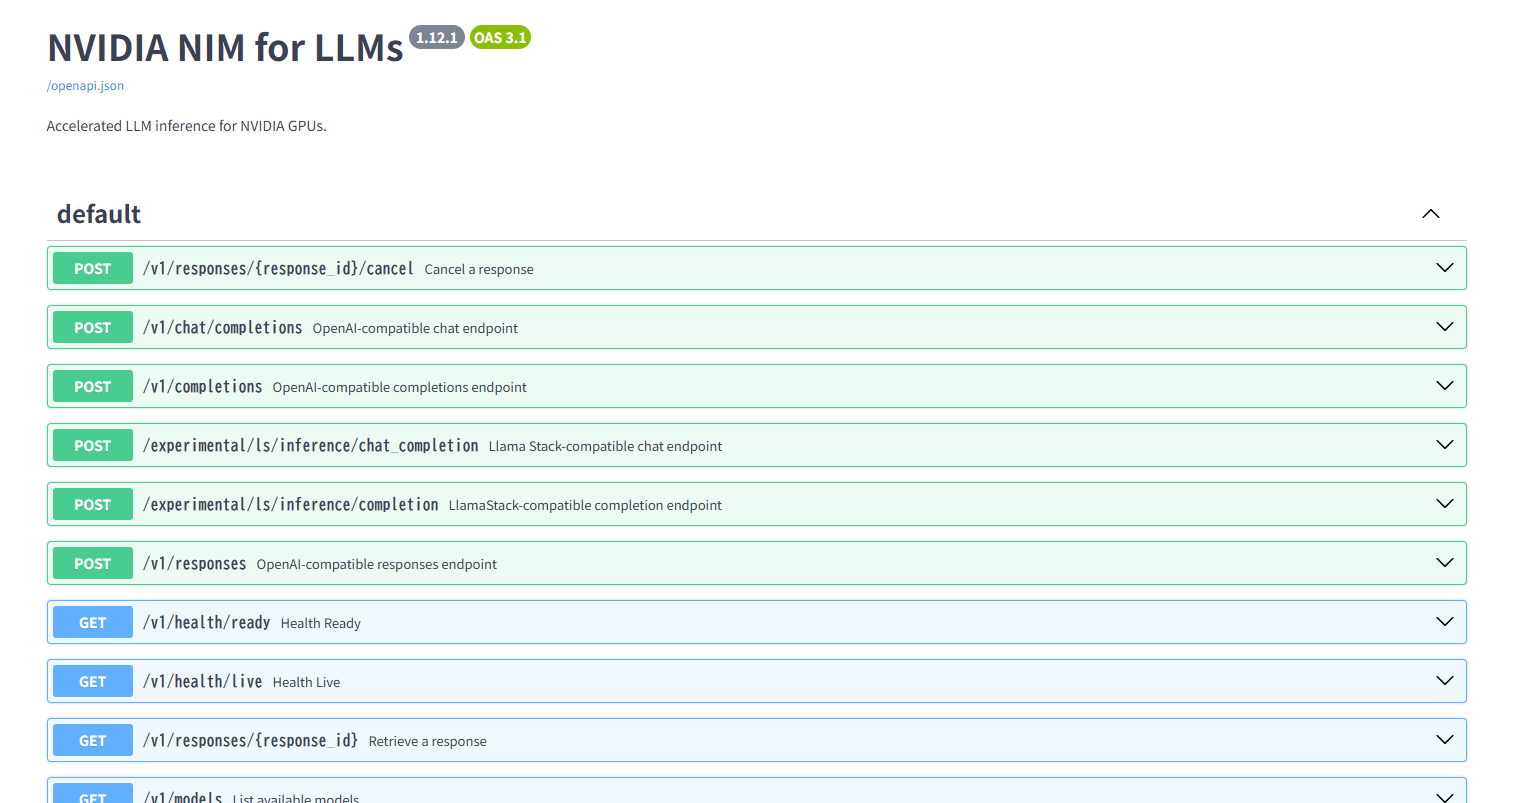Click POST badge for experimental inference/completion

[93, 504]
